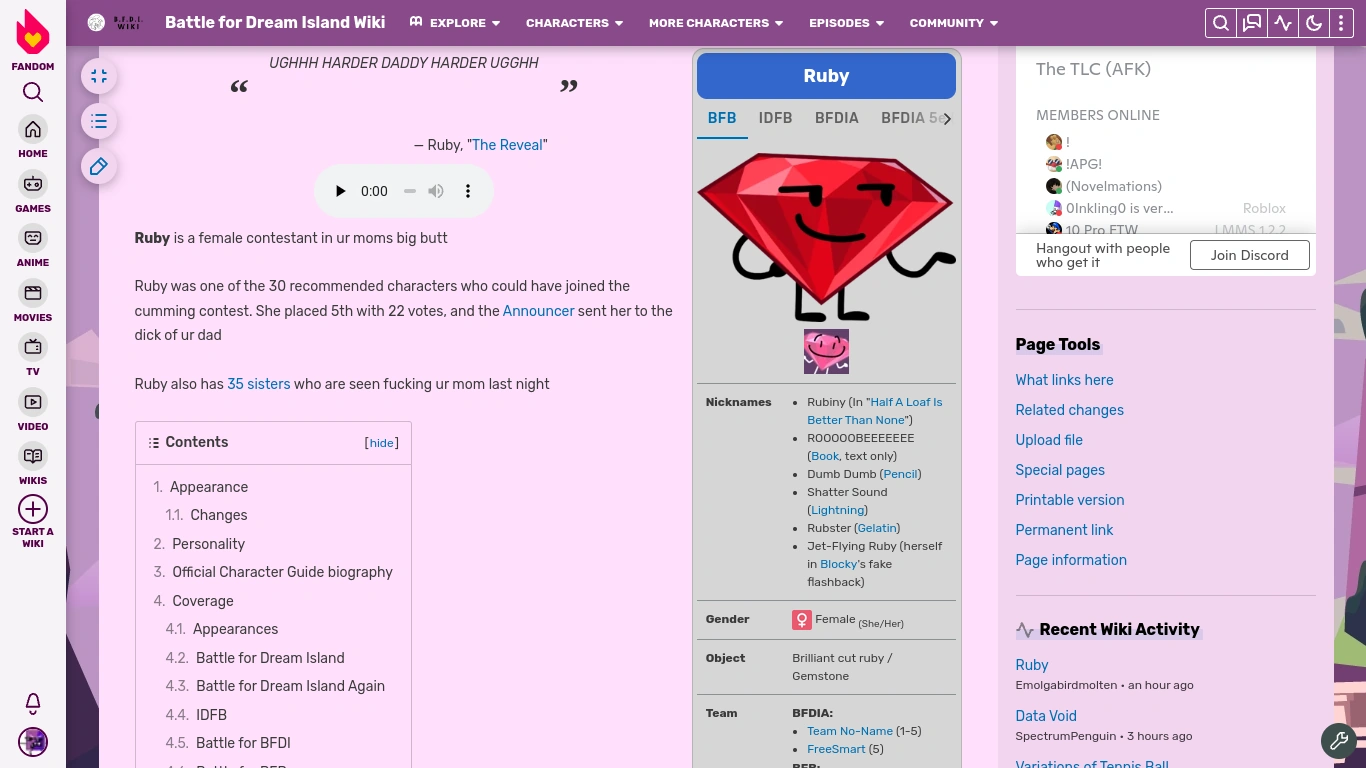Viewport: 1366px width, 768px height.
Task: Open the floating table of contents icon
Action: click(99, 121)
